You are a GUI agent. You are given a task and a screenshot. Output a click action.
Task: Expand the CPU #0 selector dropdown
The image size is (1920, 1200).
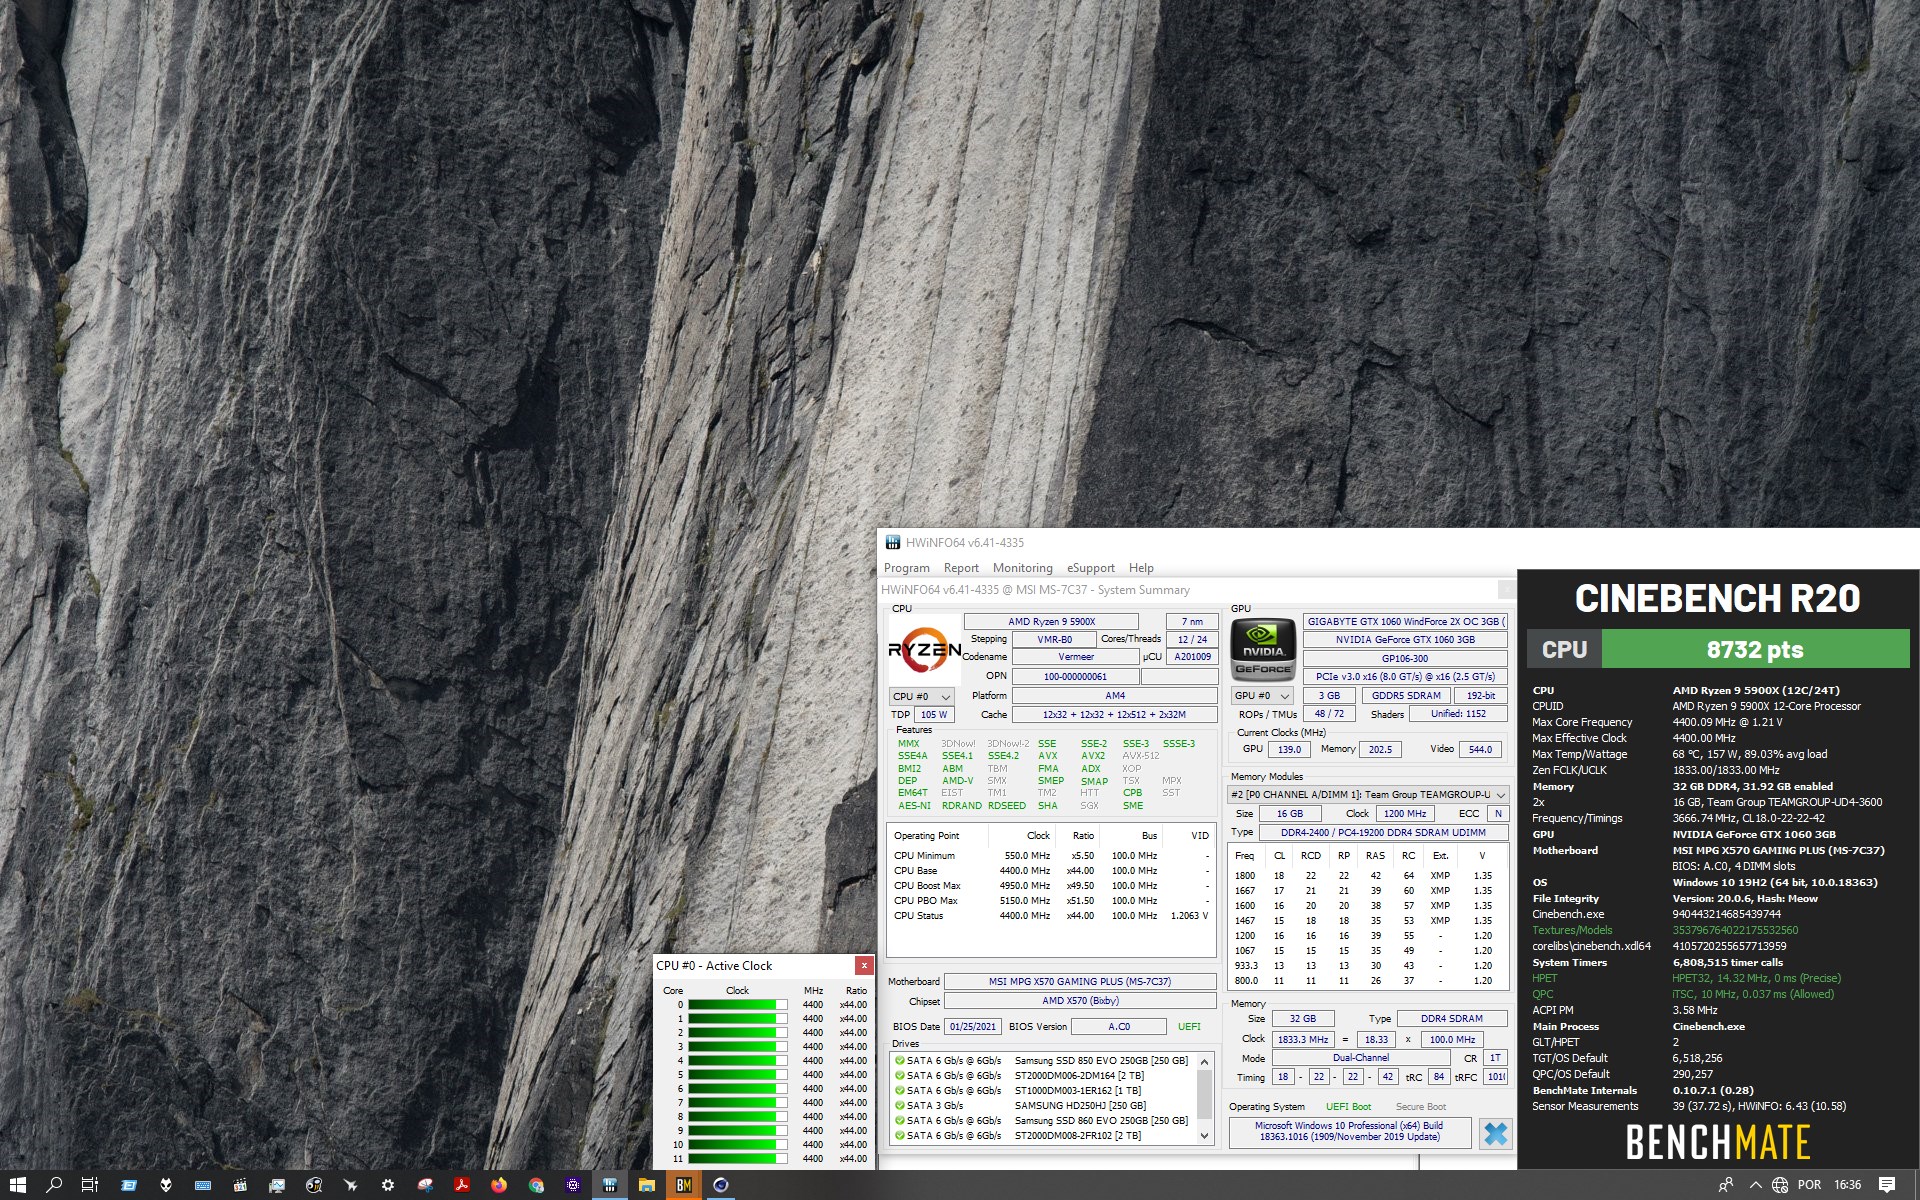point(921,696)
